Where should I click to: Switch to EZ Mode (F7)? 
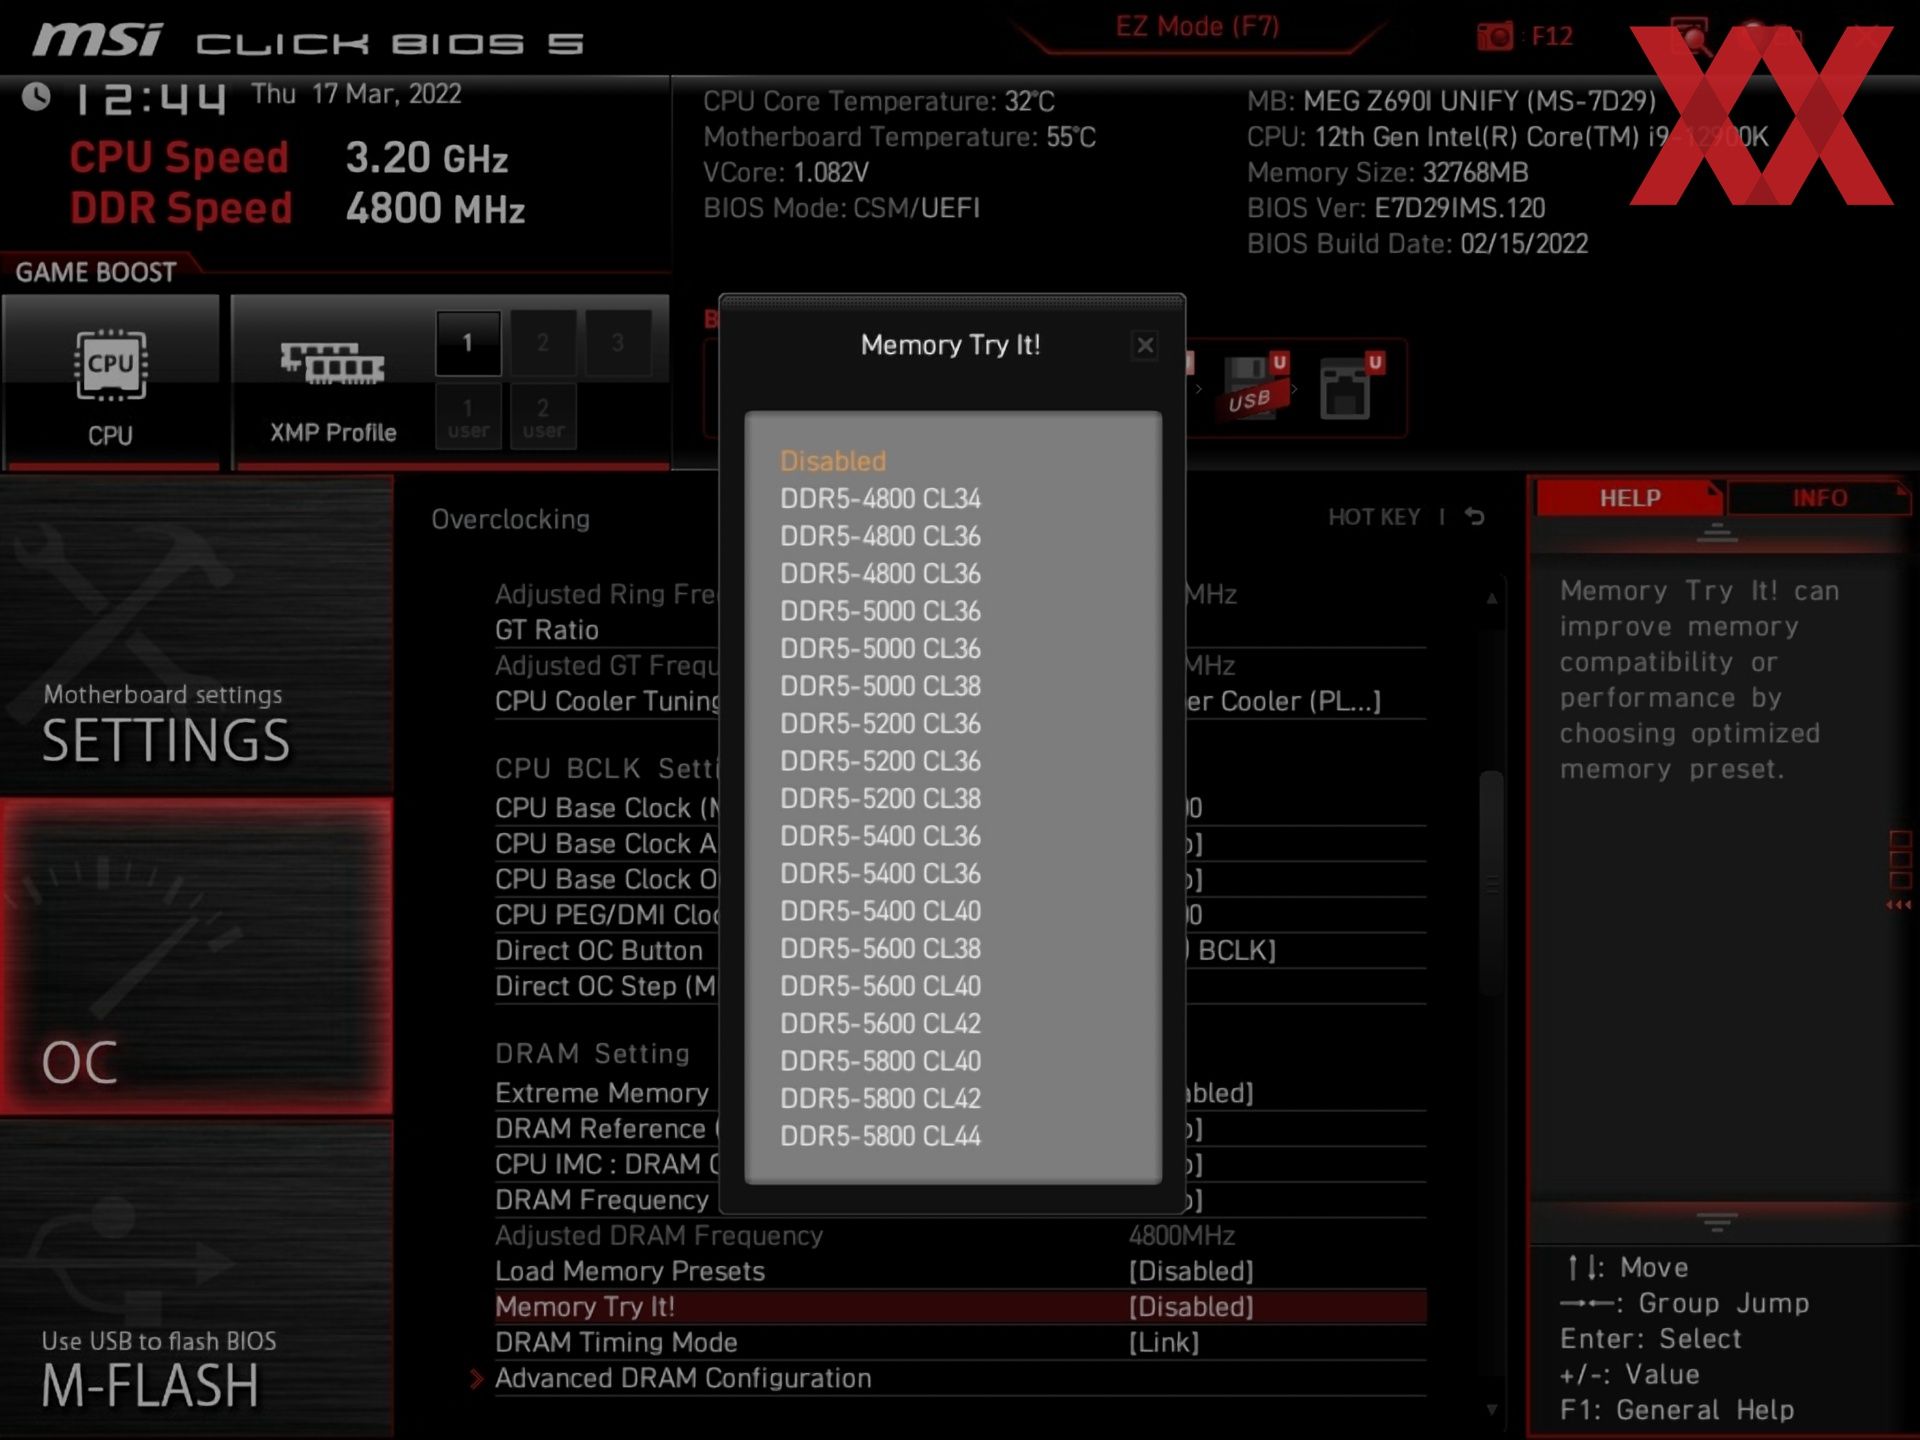(x=1198, y=27)
